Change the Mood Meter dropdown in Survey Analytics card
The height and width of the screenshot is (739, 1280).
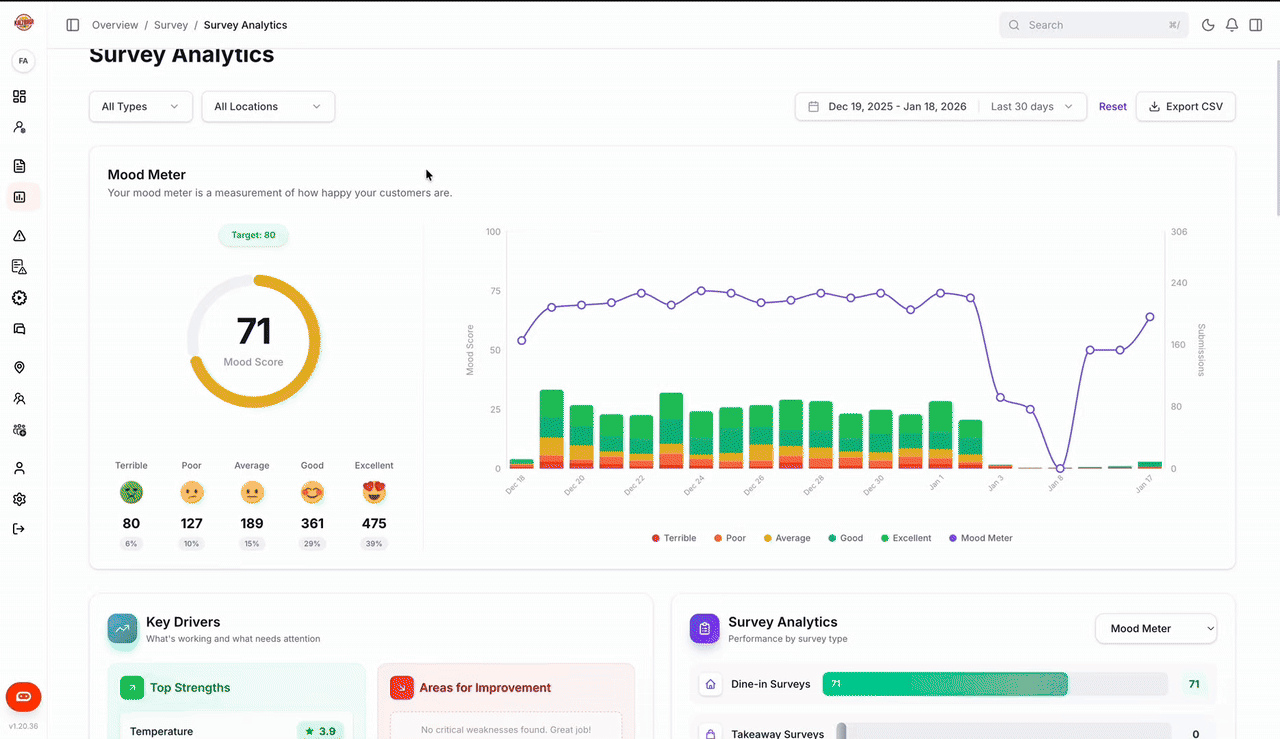1155,628
